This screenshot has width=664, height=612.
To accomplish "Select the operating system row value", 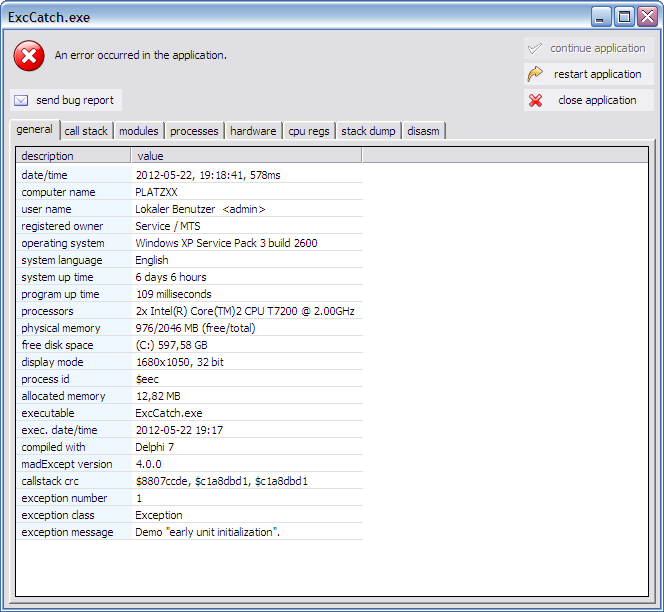I will pyautogui.click(x=226, y=243).
